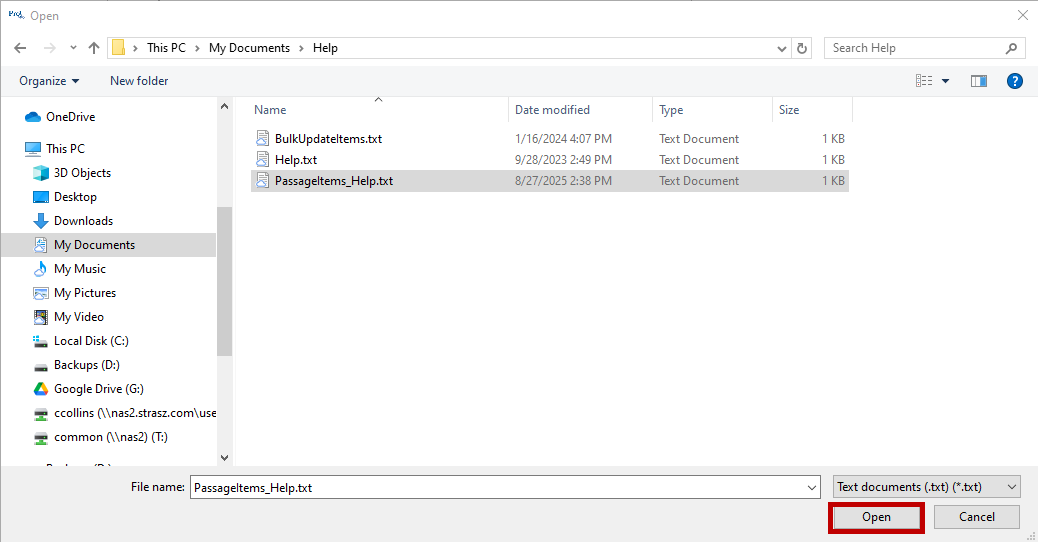1038x542 pixels.
Task: Click the New folder button
Action: [x=139, y=81]
